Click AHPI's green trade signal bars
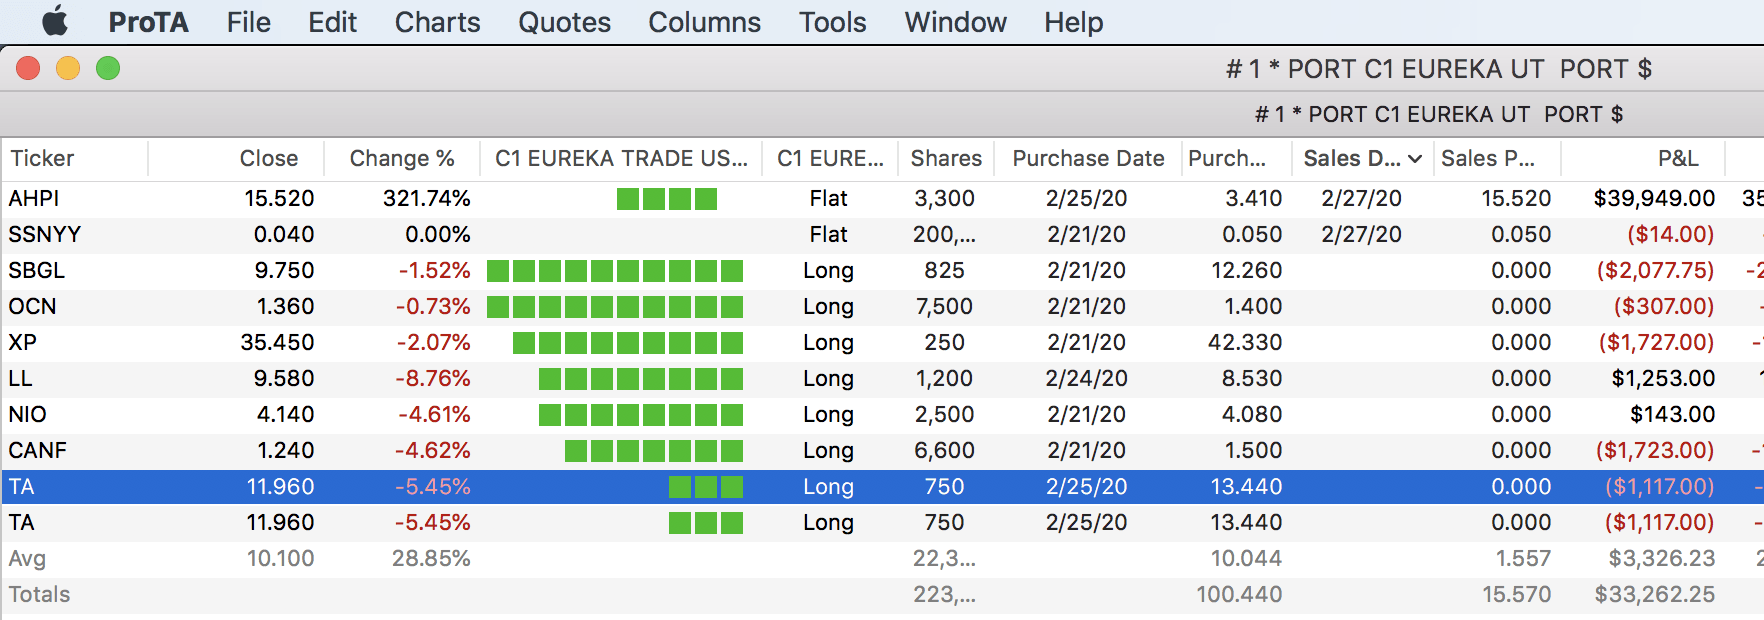 tap(667, 199)
